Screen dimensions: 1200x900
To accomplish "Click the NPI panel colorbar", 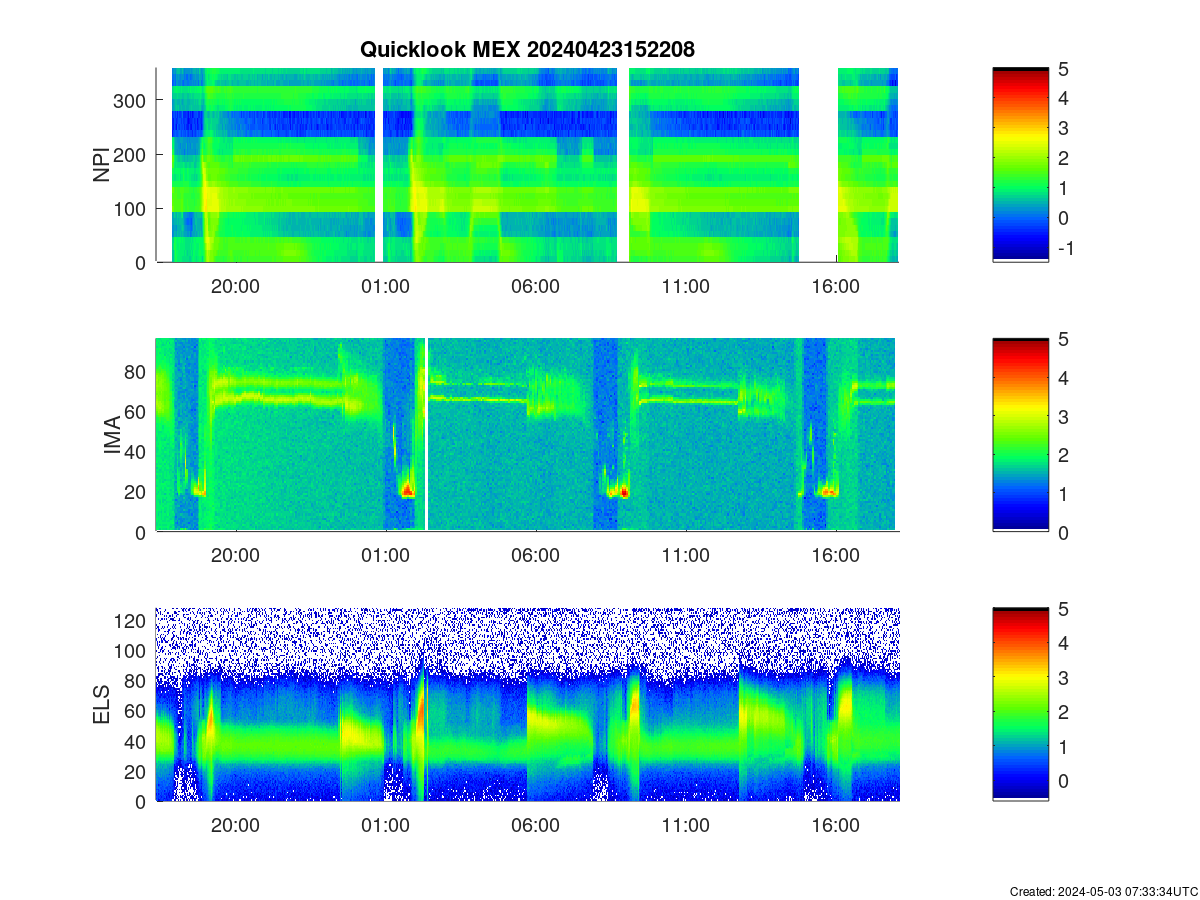I will pos(1021,165).
